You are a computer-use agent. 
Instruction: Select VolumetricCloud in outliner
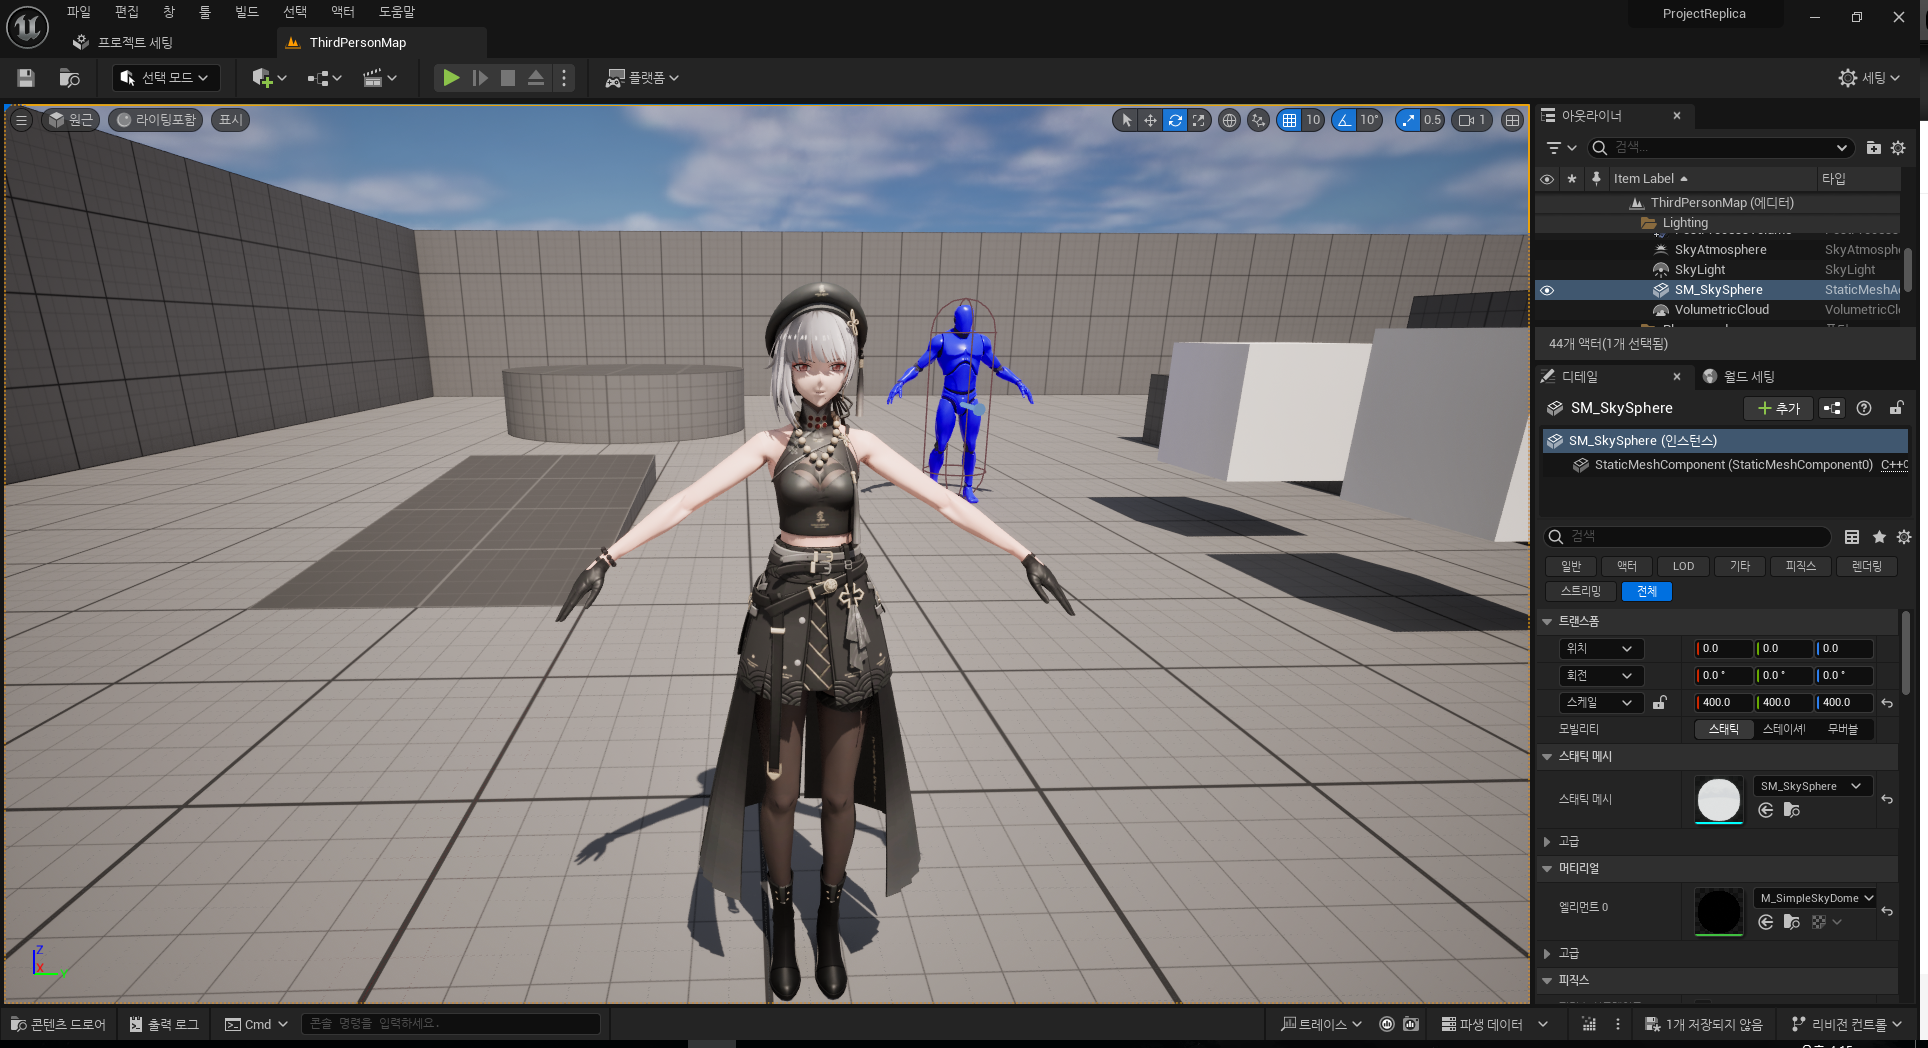pos(1722,310)
